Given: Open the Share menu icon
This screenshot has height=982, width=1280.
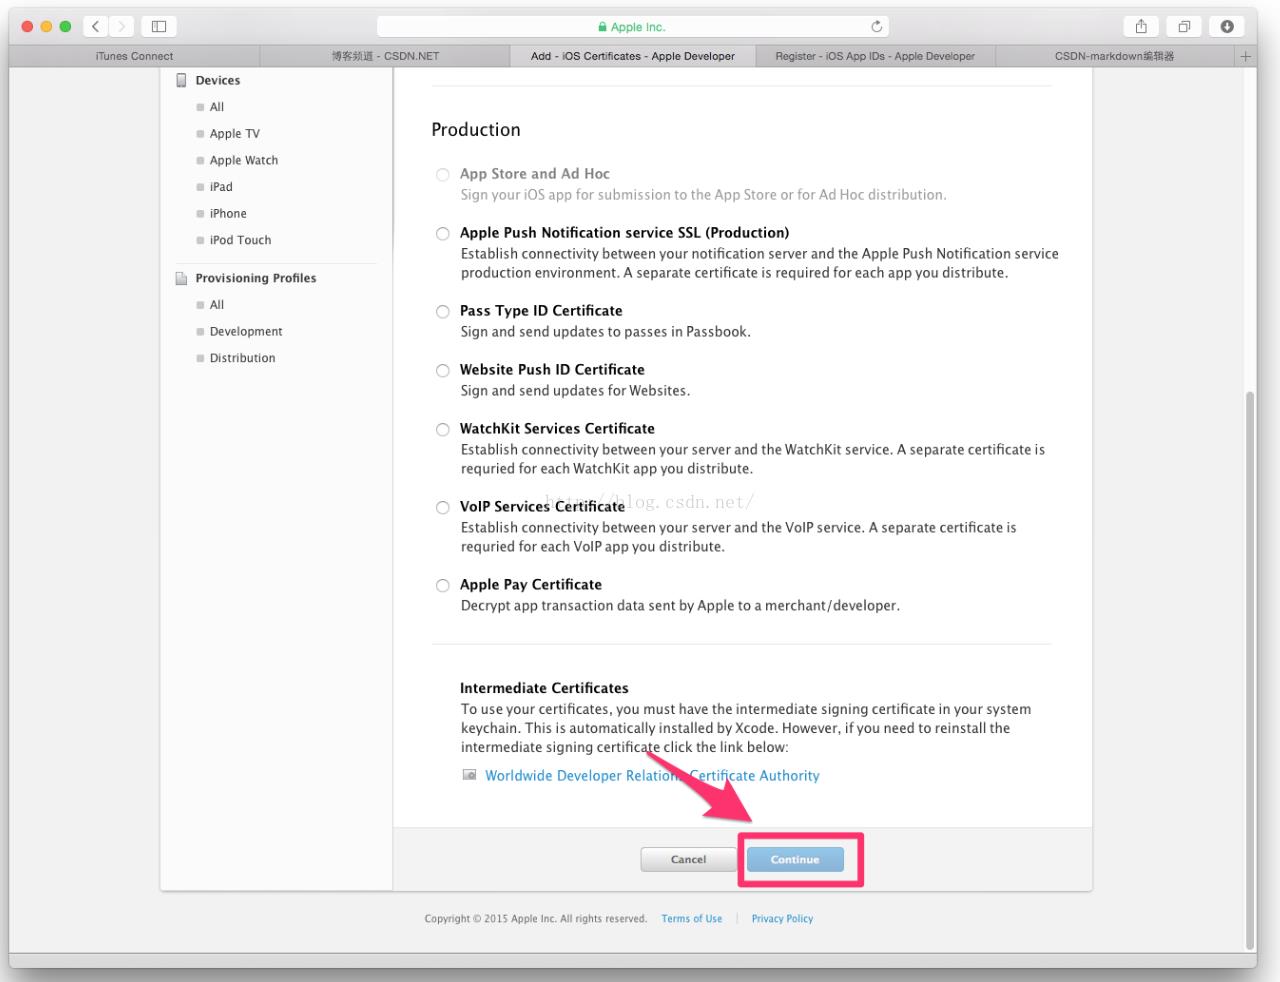Looking at the screenshot, I should [1141, 27].
